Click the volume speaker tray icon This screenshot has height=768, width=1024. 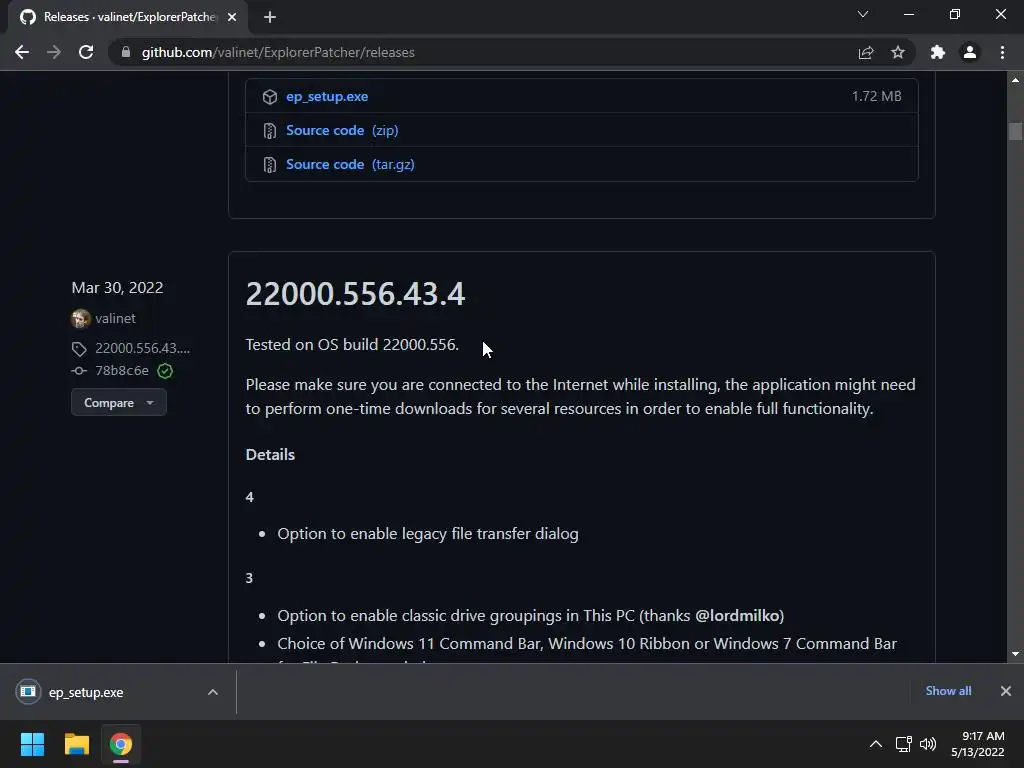[928, 744]
